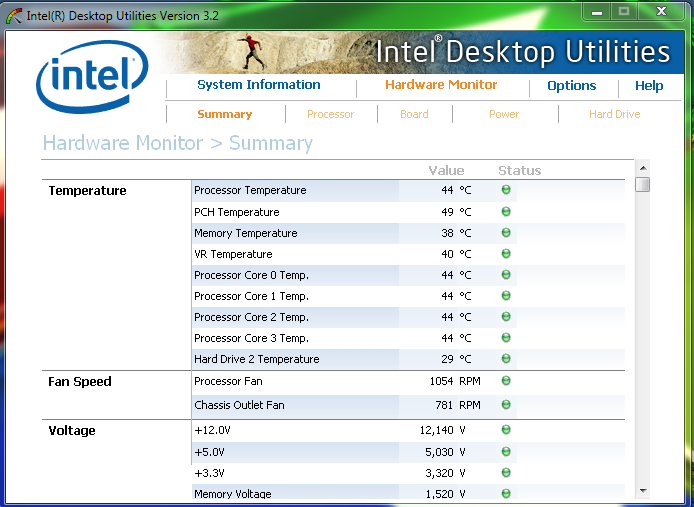Click status icon for Hard Drive 2 Temperature

point(506,359)
